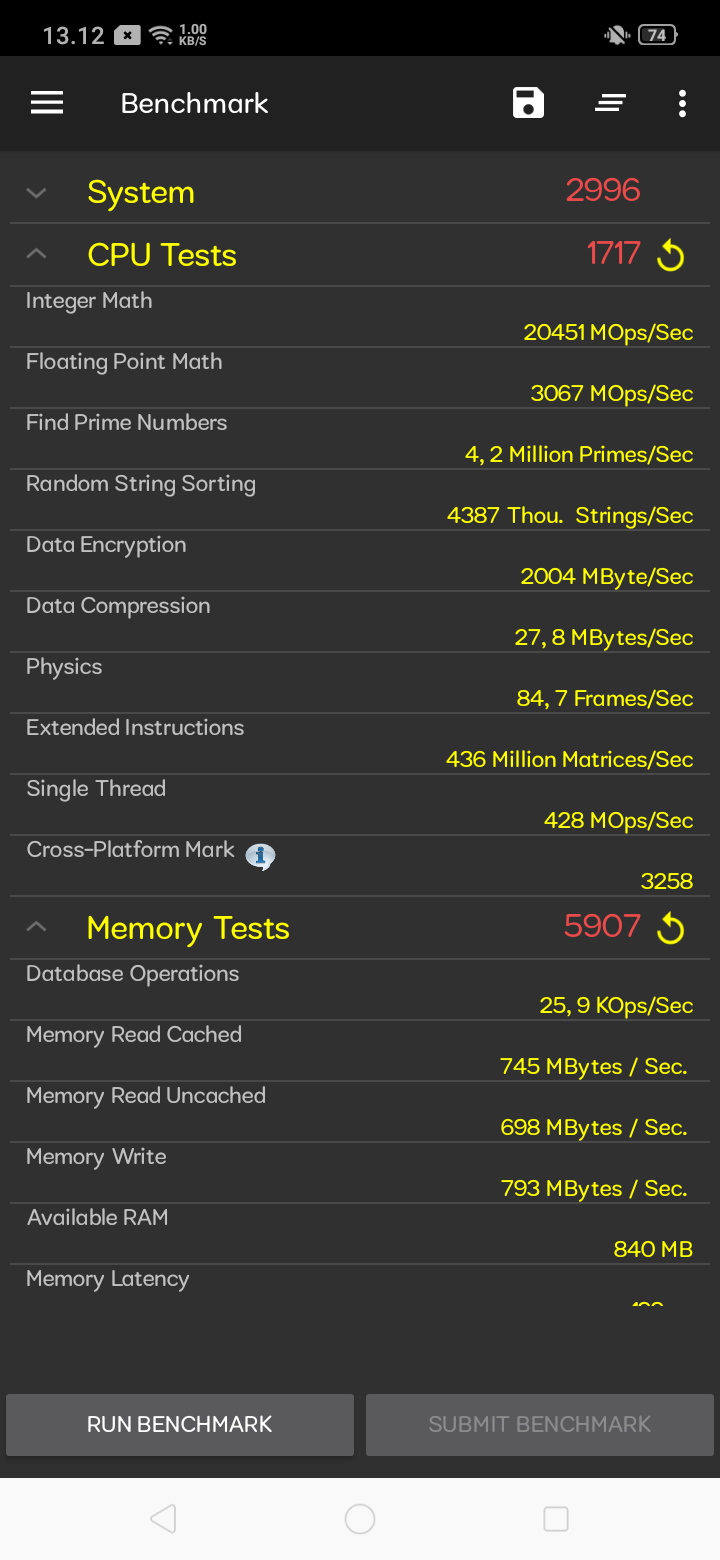Tap the Run Benchmark button
This screenshot has width=720, height=1560.
pos(180,1424)
